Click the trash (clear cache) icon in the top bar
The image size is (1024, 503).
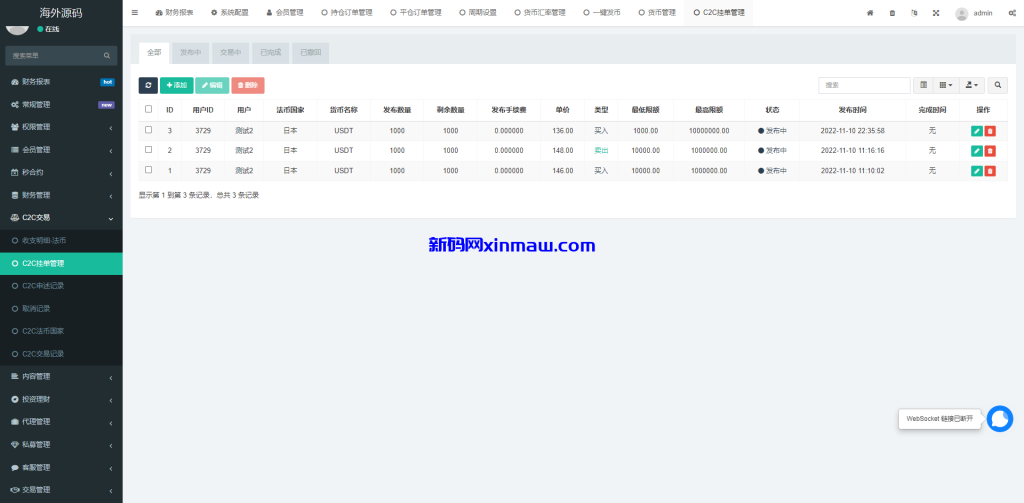point(892,13)
